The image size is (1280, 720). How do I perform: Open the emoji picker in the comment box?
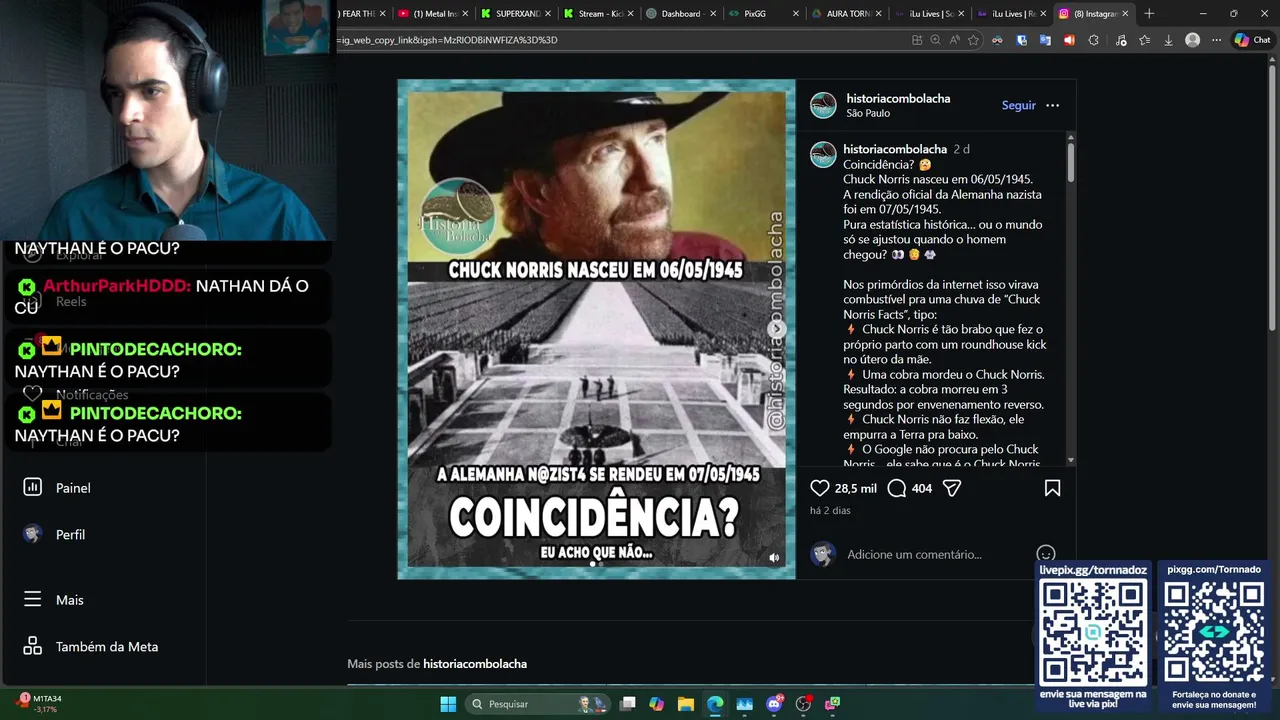[1046, 554]
